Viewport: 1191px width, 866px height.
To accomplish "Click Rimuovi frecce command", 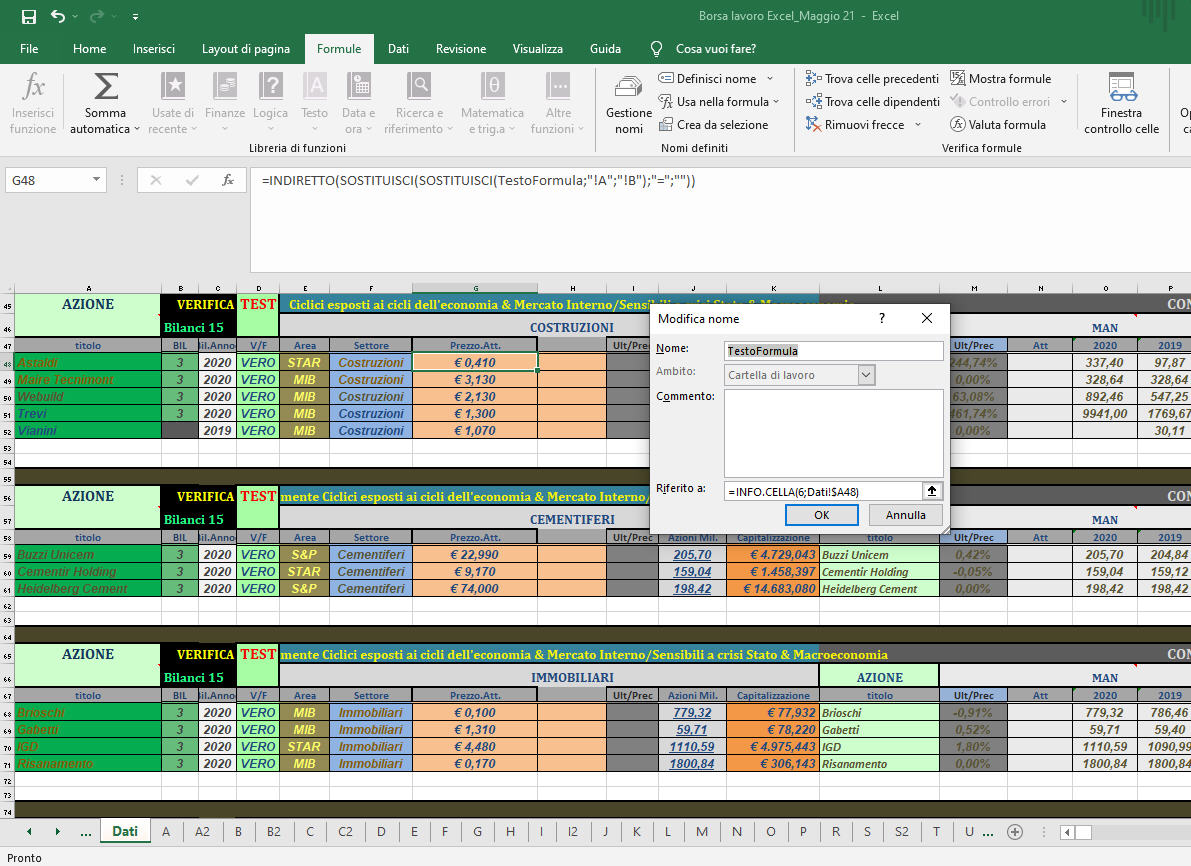I will pos(856,125).
